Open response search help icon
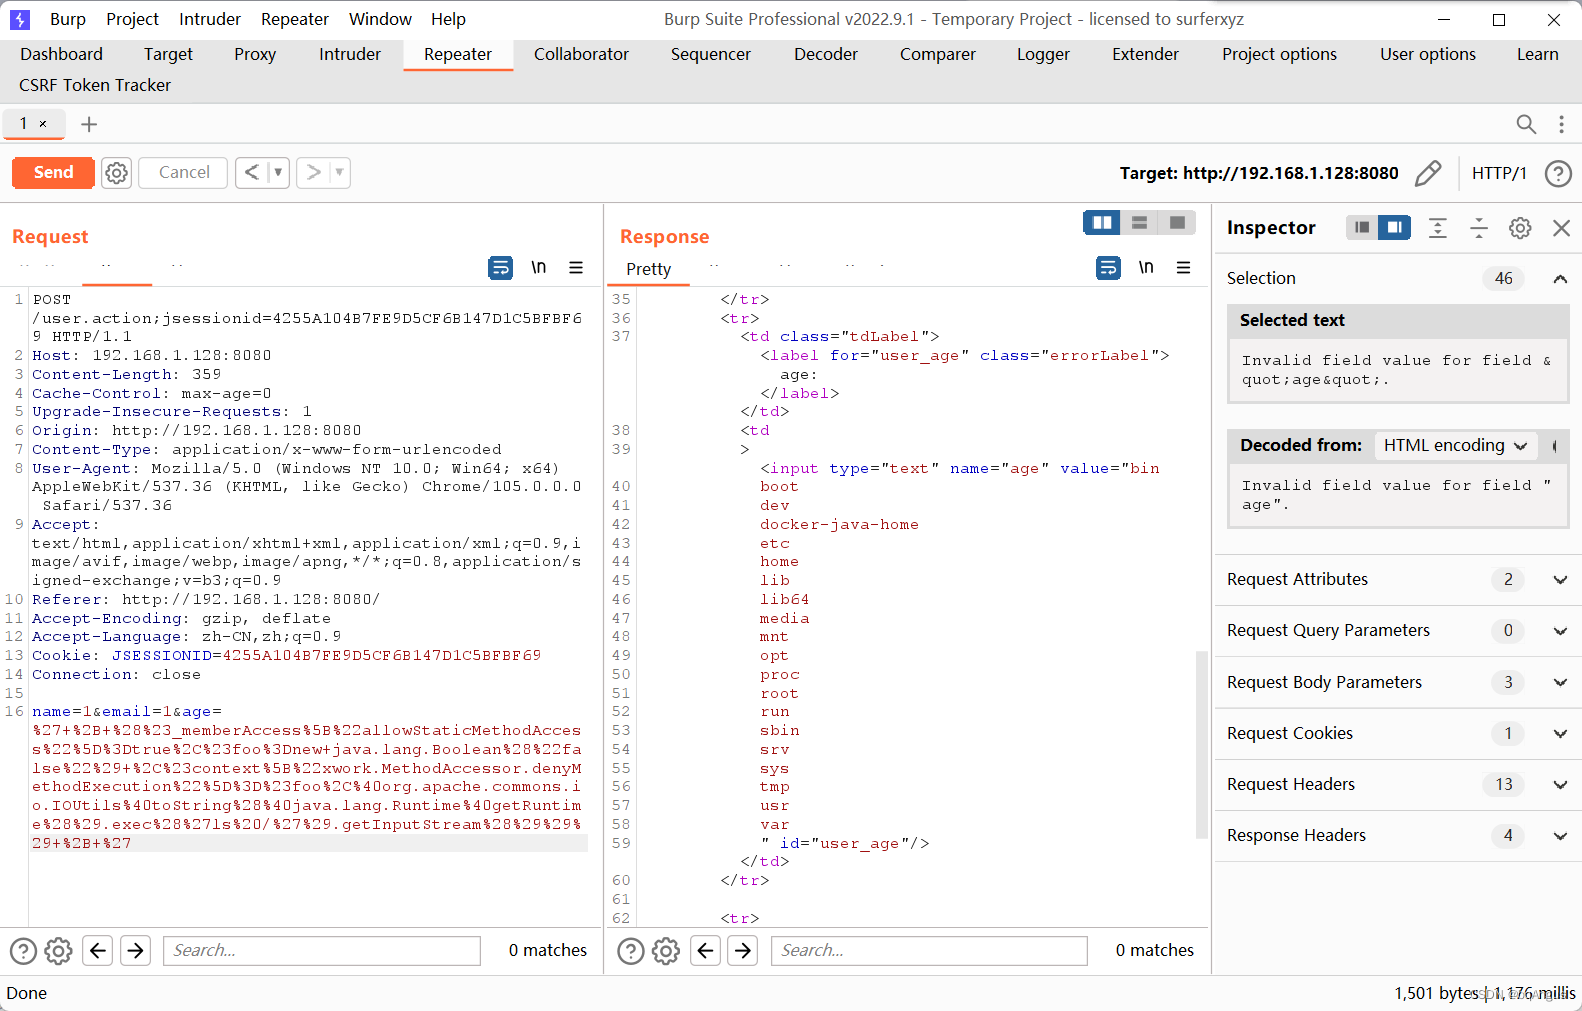 [x=631, y=951]
